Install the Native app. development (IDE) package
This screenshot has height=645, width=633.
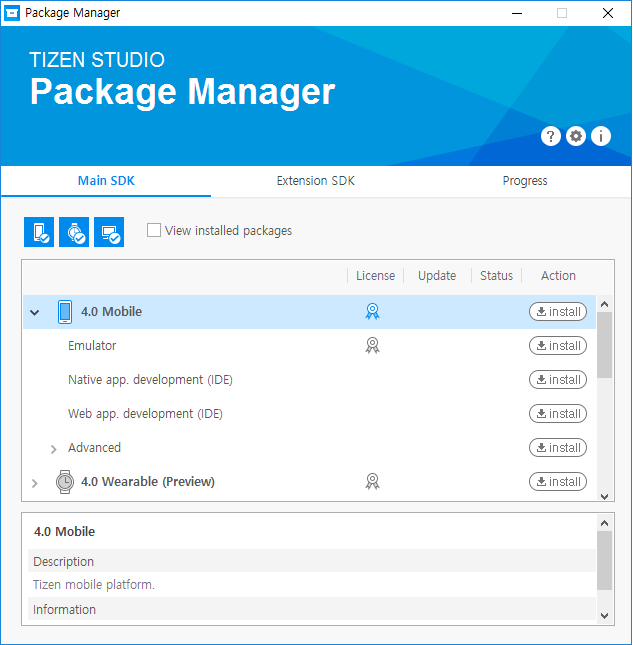(x=558, y=379)
